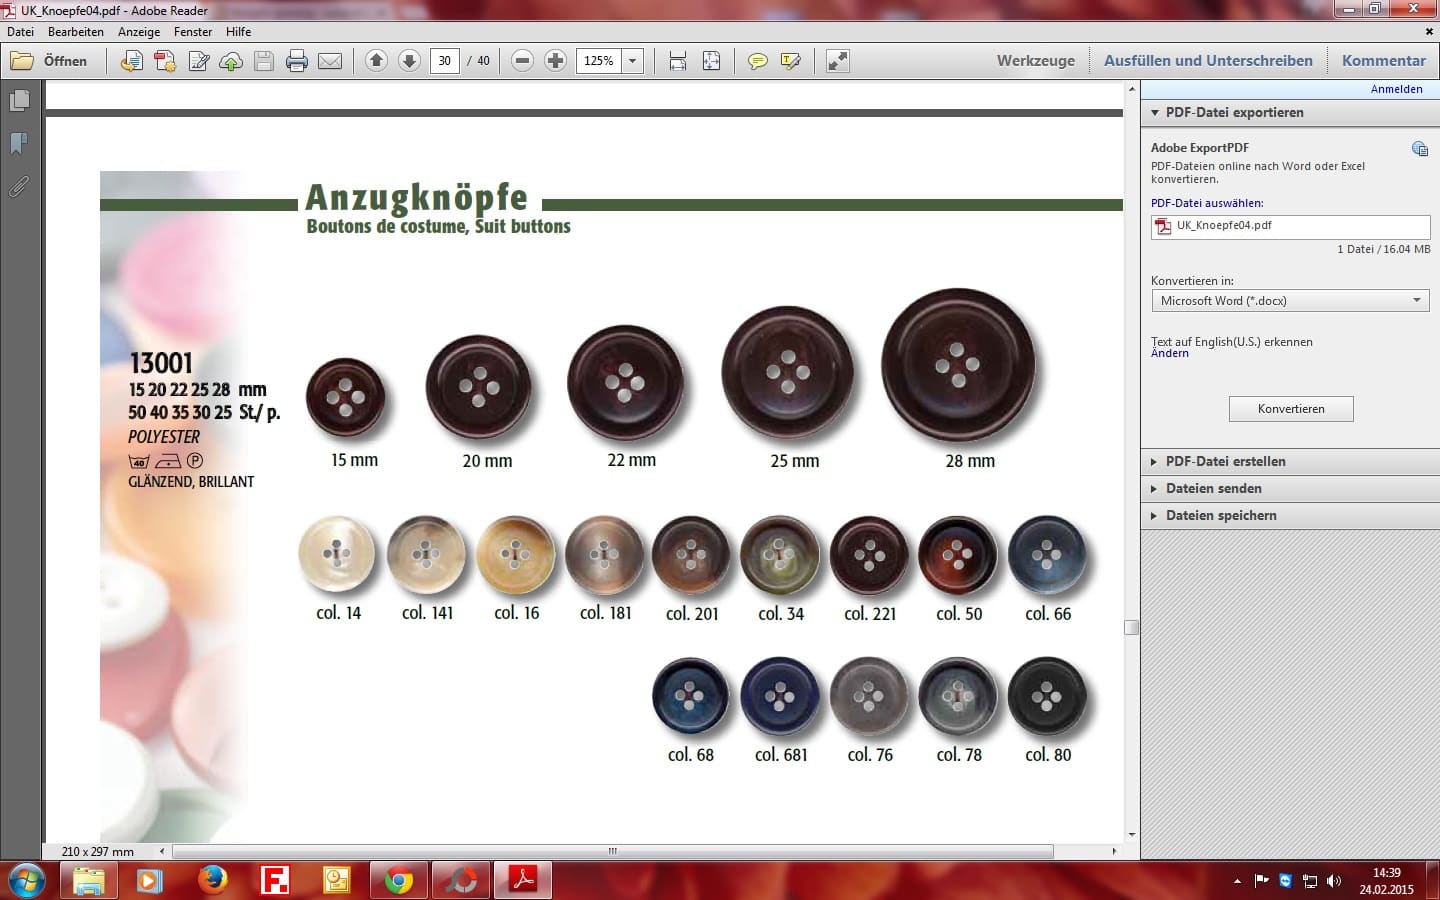The height and width of the screenshot is (900, 1440).
Task: Open Ausfüllen und Unterschreiben pane
Action: click(x=1208, y=60)
